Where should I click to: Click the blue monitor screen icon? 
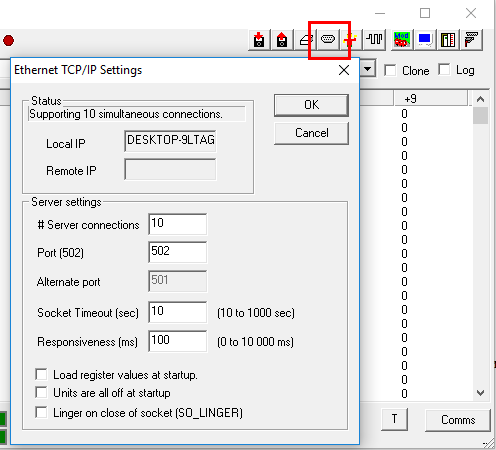pyautogui.click(x=425, y=40)
